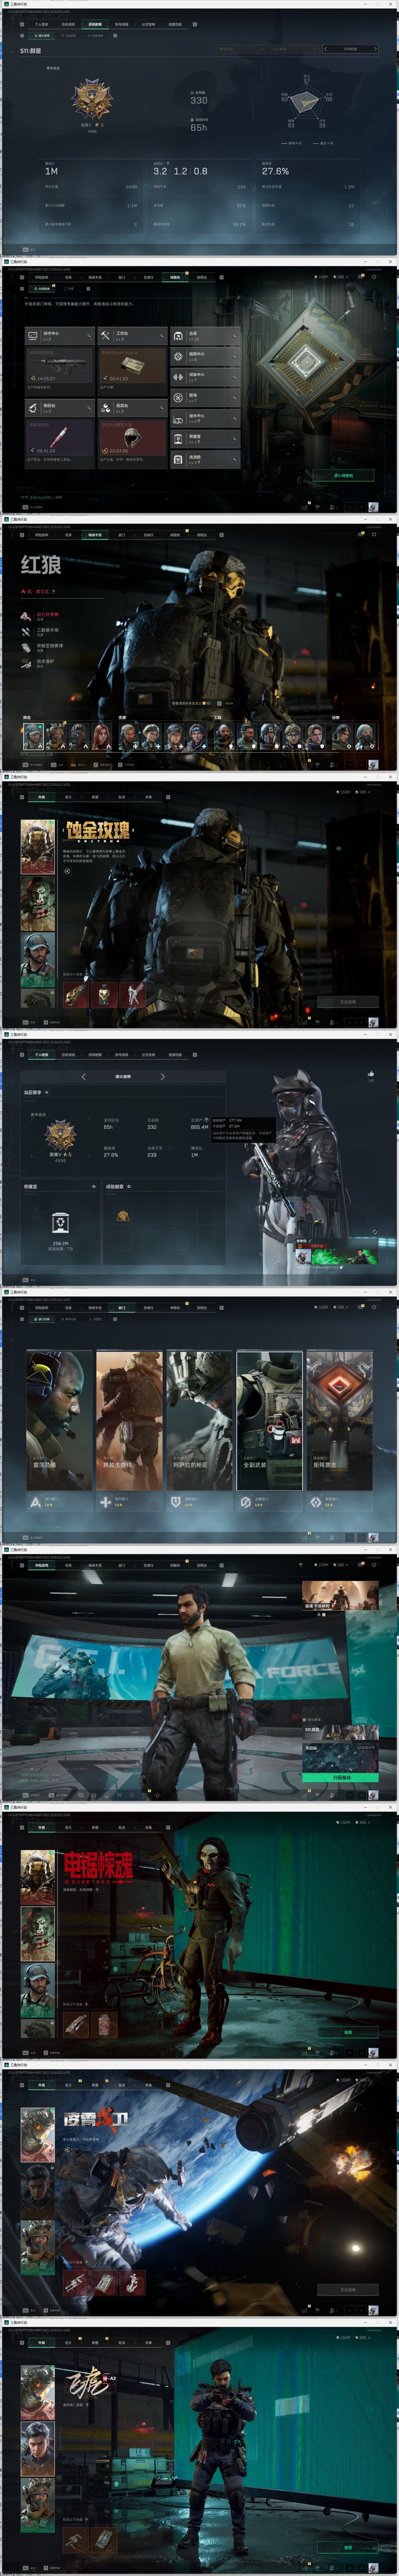Click the hammer icon on 工作台 card
This screenshot has width=399, height=2576.
[x=105, y=336]
